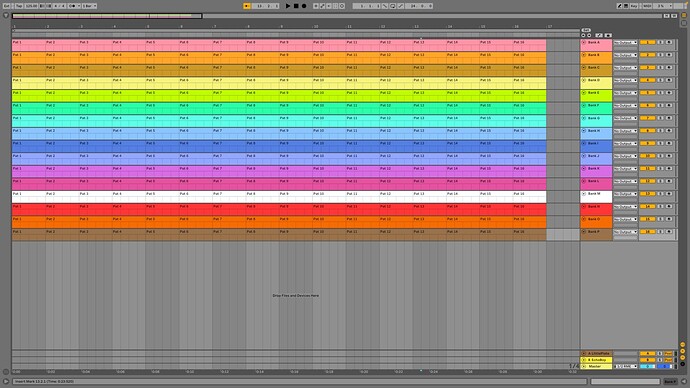Viewport: 690px width, 388px height.
Task: Click the Set locator button
Action: [586, 30]
